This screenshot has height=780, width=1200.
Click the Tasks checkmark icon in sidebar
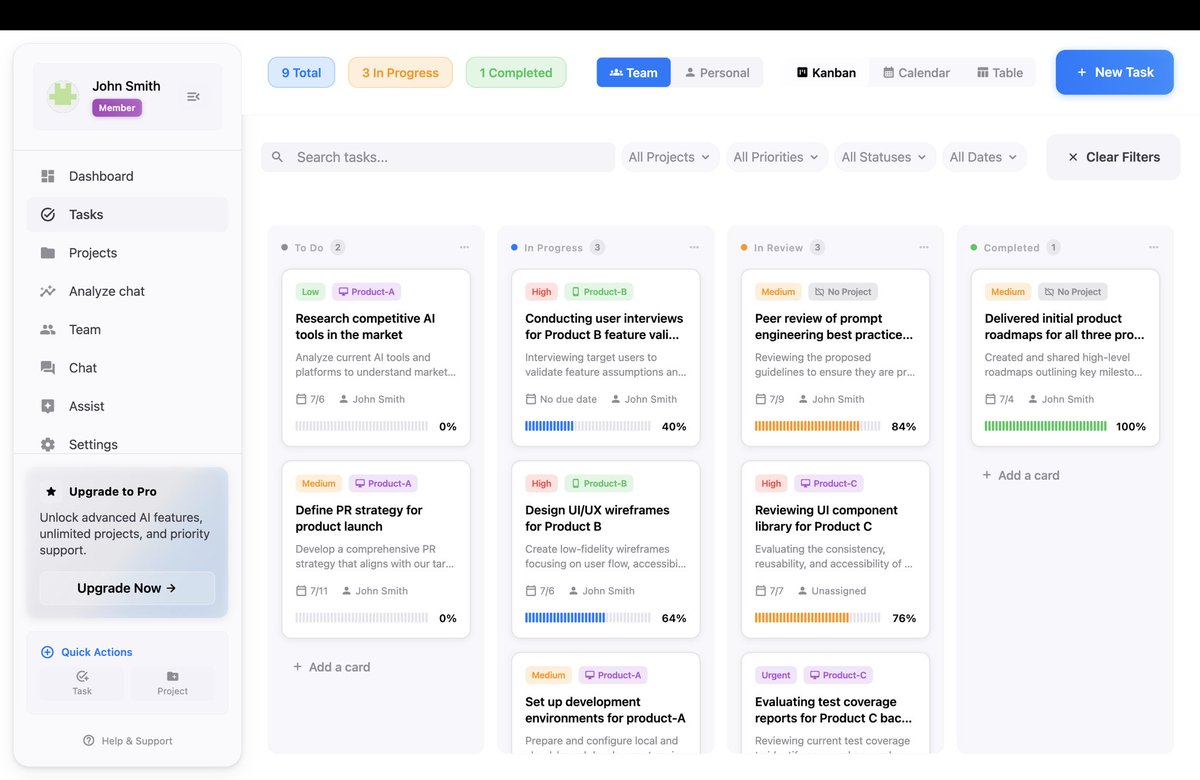coord(48,214)
